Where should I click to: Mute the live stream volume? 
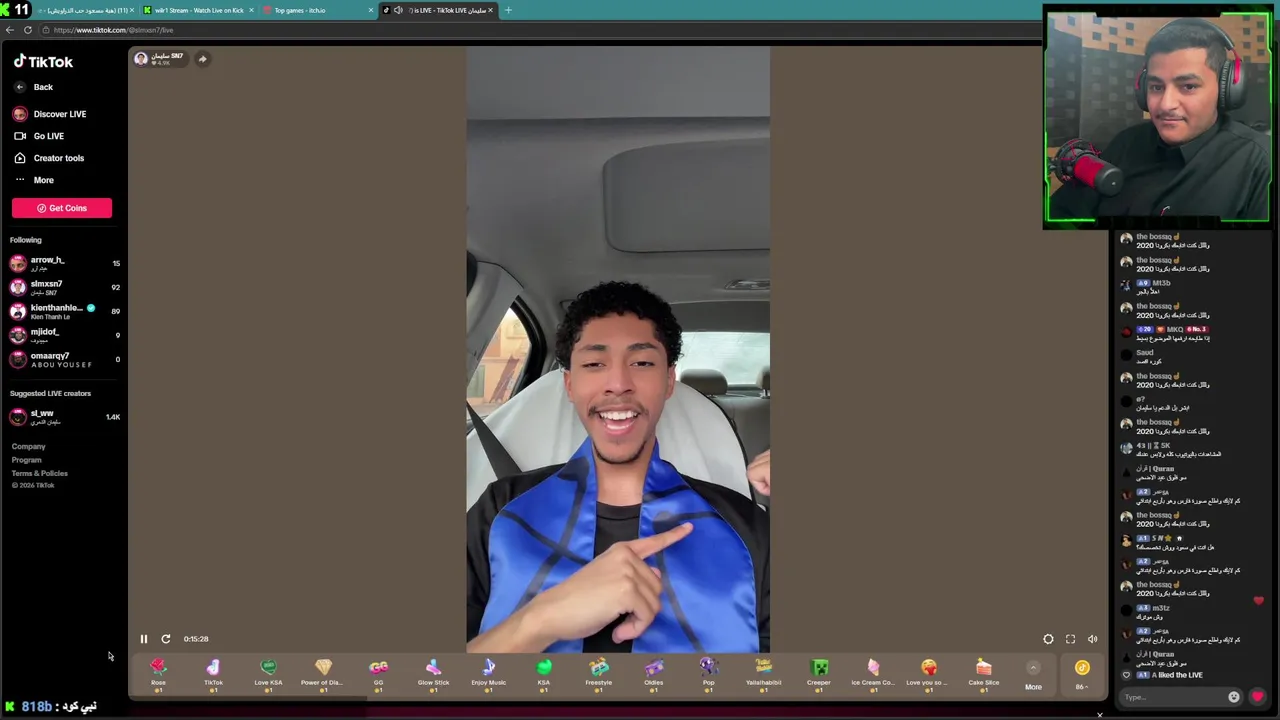click(x=1092, y=639)
